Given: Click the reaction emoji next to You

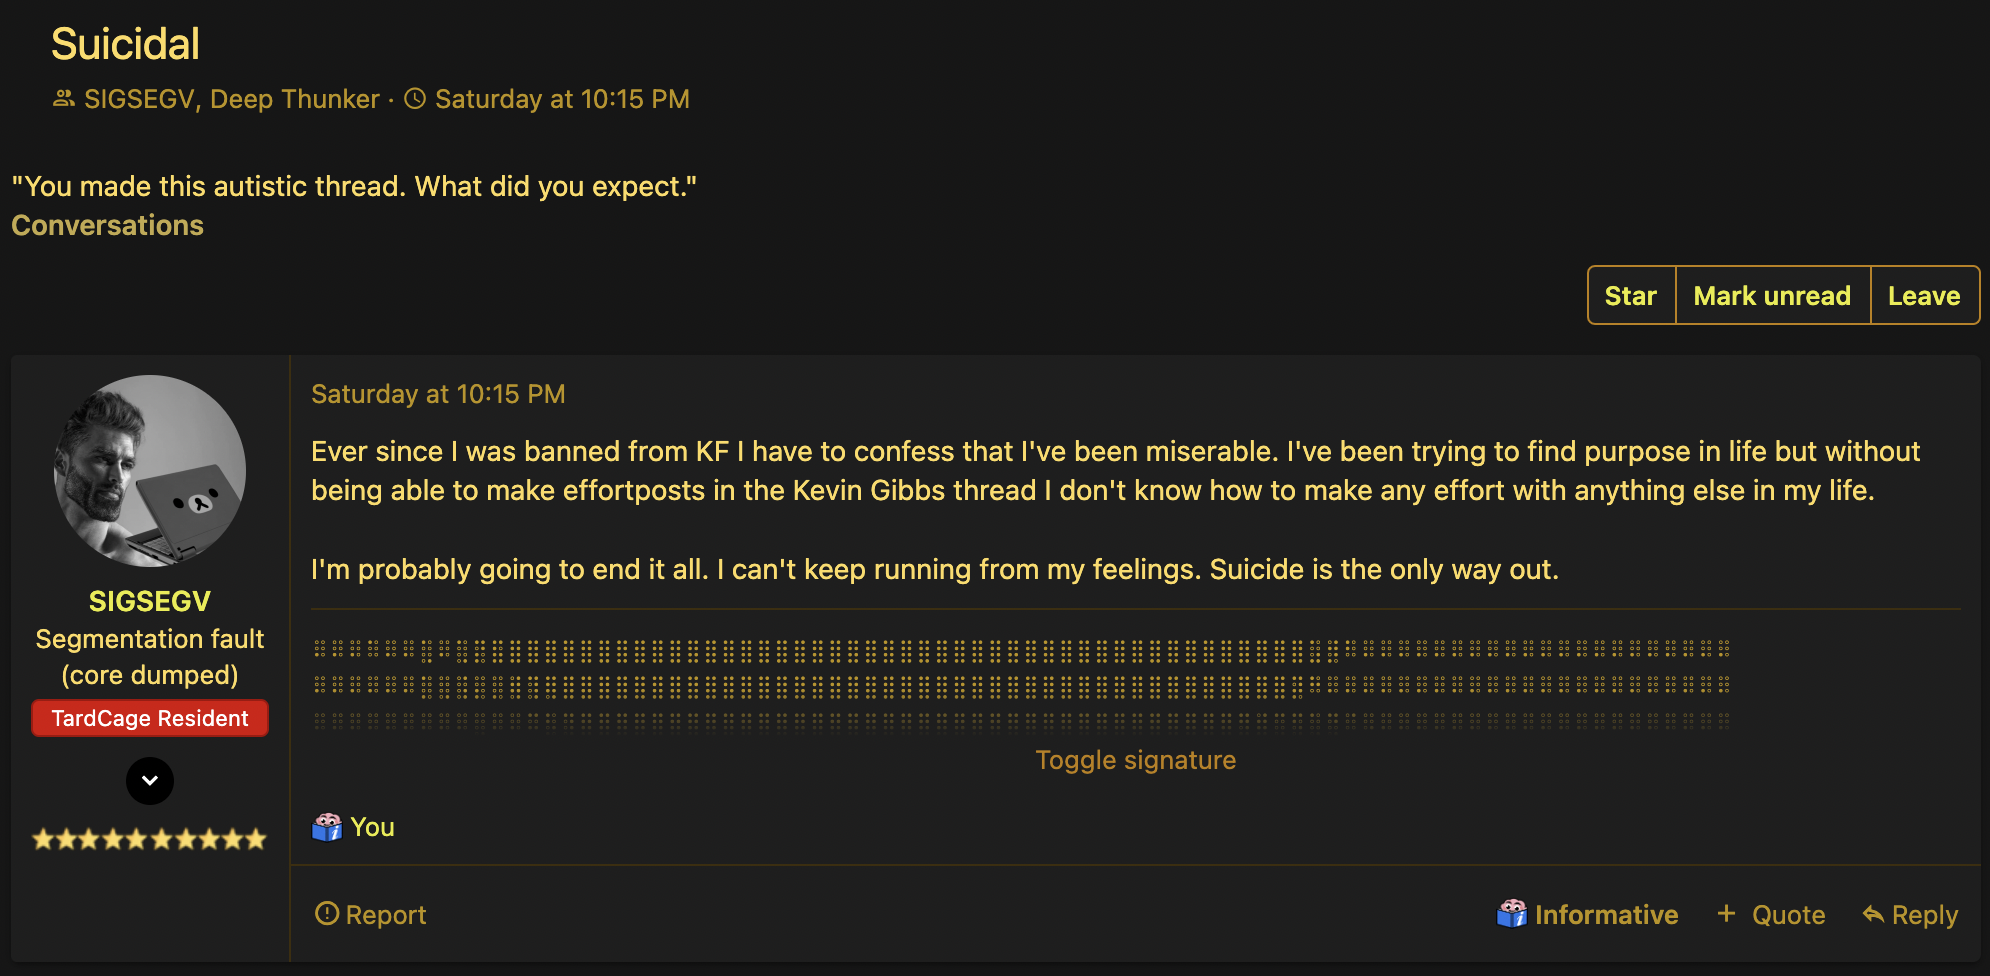Looking at the screenshot, I should [x=327, y=827].
